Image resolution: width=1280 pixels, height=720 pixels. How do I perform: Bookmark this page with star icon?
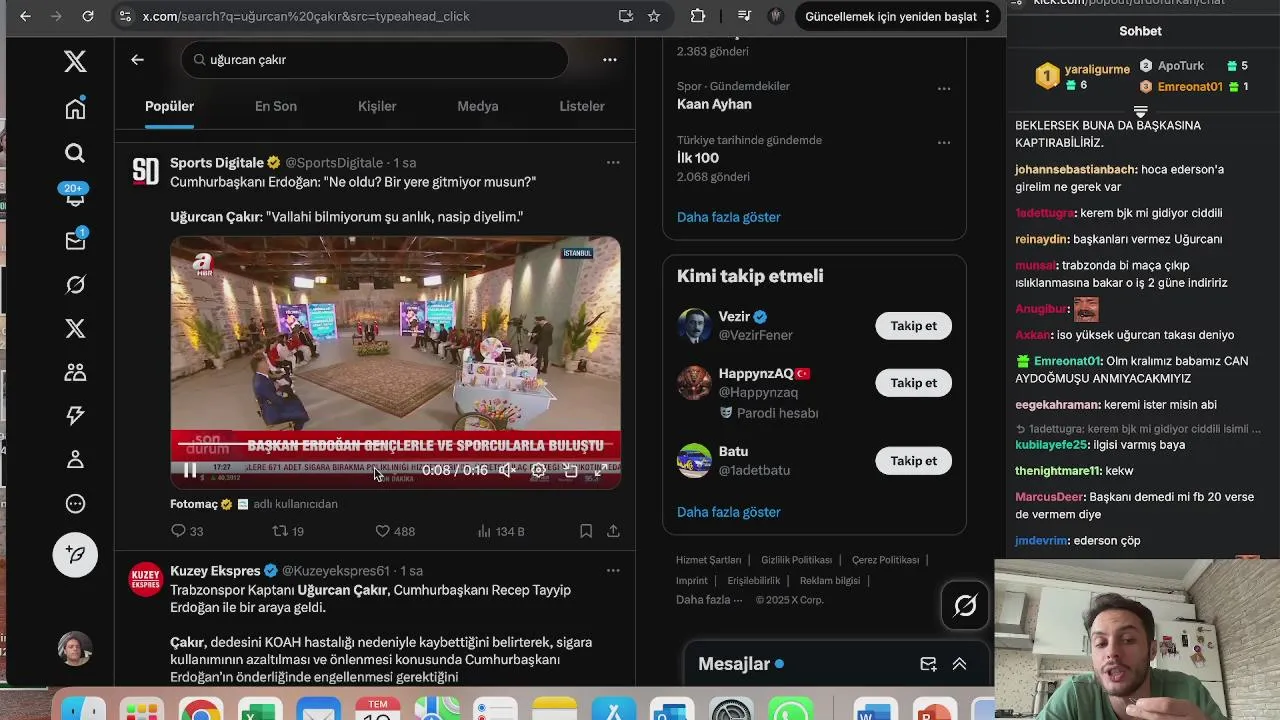coord(654,16)
